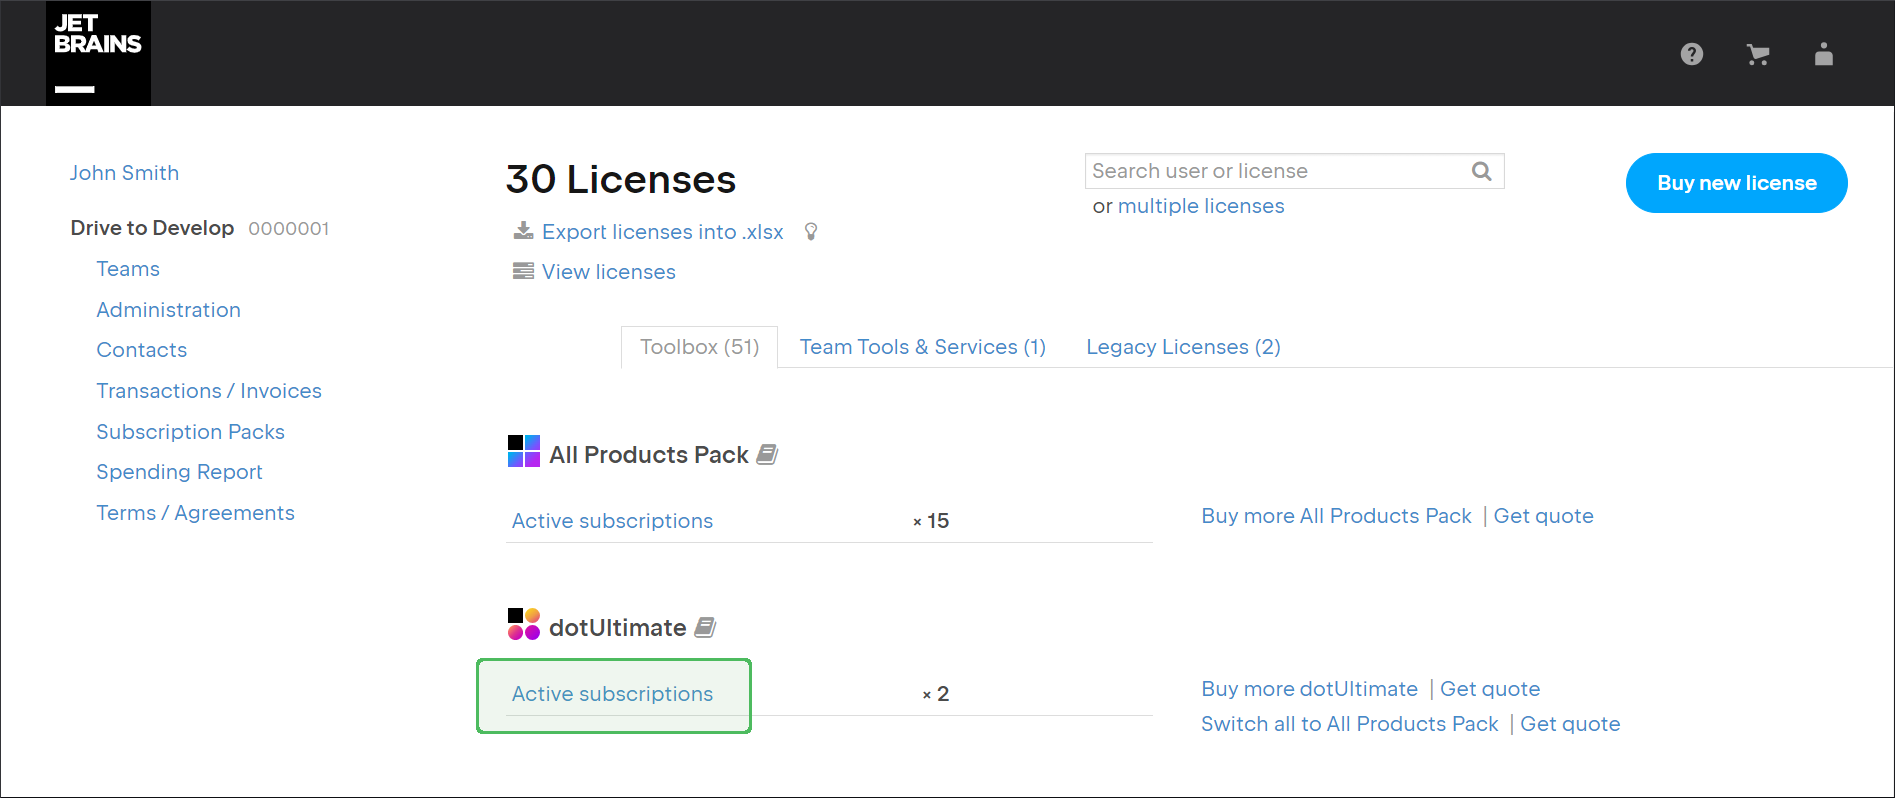Image resolution: width=1895 pixels, height=798 pixels.
Task: Open Subscription Packs in the sidebar
Action: coord(190,432)
